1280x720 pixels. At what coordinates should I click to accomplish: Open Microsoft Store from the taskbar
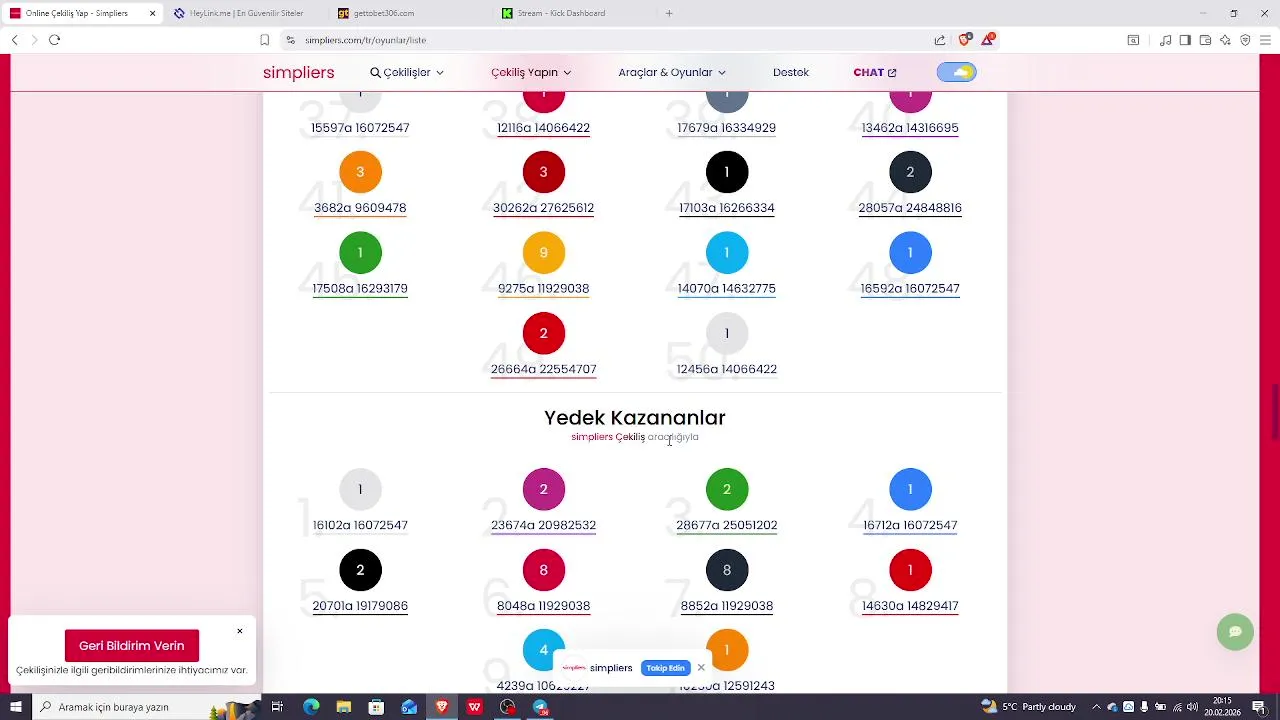pyautogui.click(x=376, y=707)
